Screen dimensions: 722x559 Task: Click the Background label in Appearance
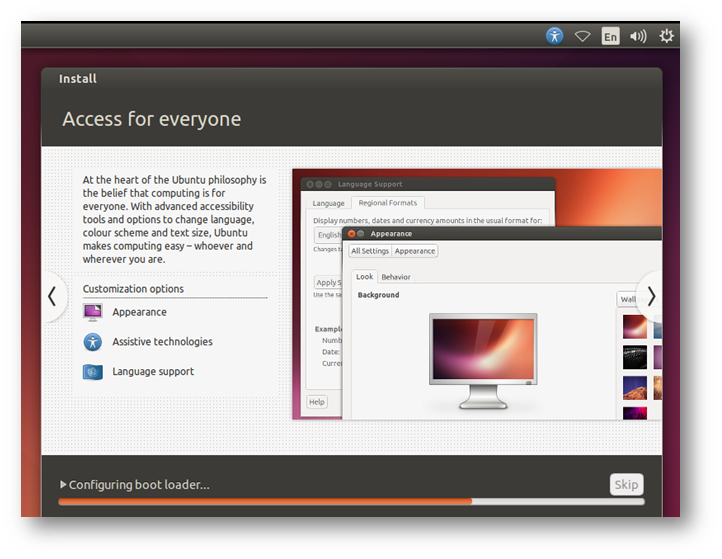click(378, 295)
